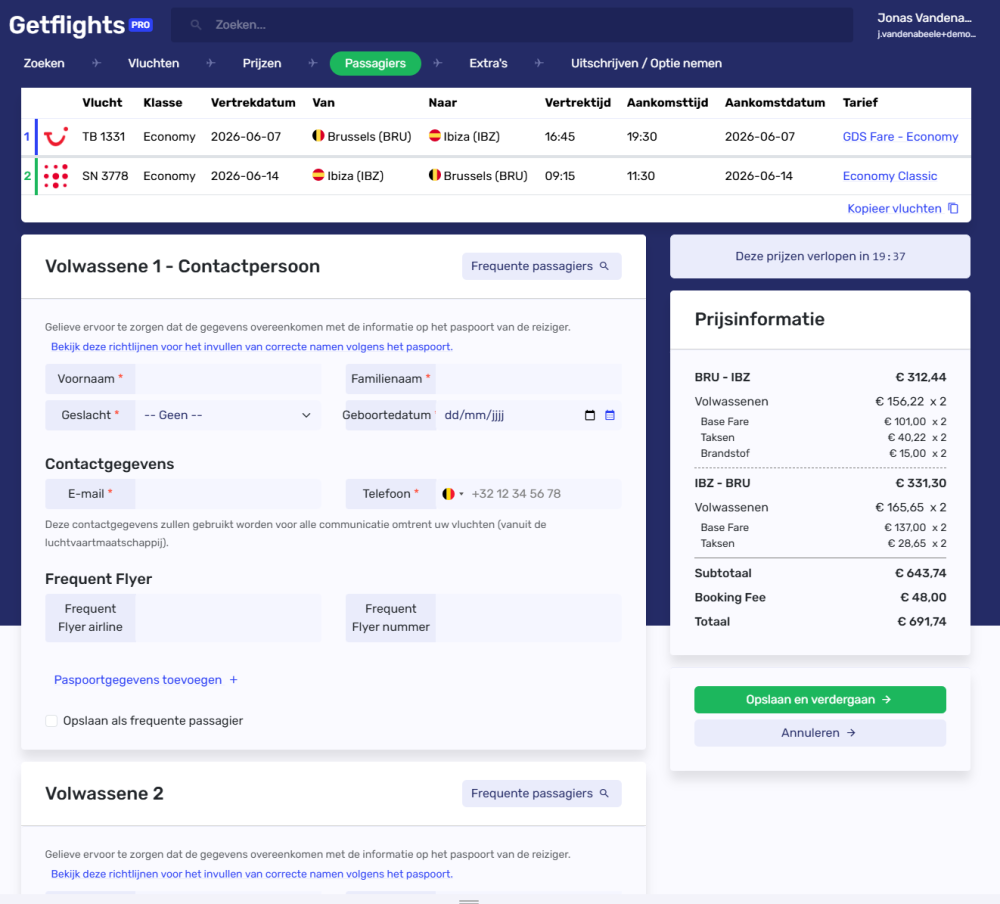Click the search magnifier in the top search bar
This screenshot has height=904, width=1000.
(198, 24)
